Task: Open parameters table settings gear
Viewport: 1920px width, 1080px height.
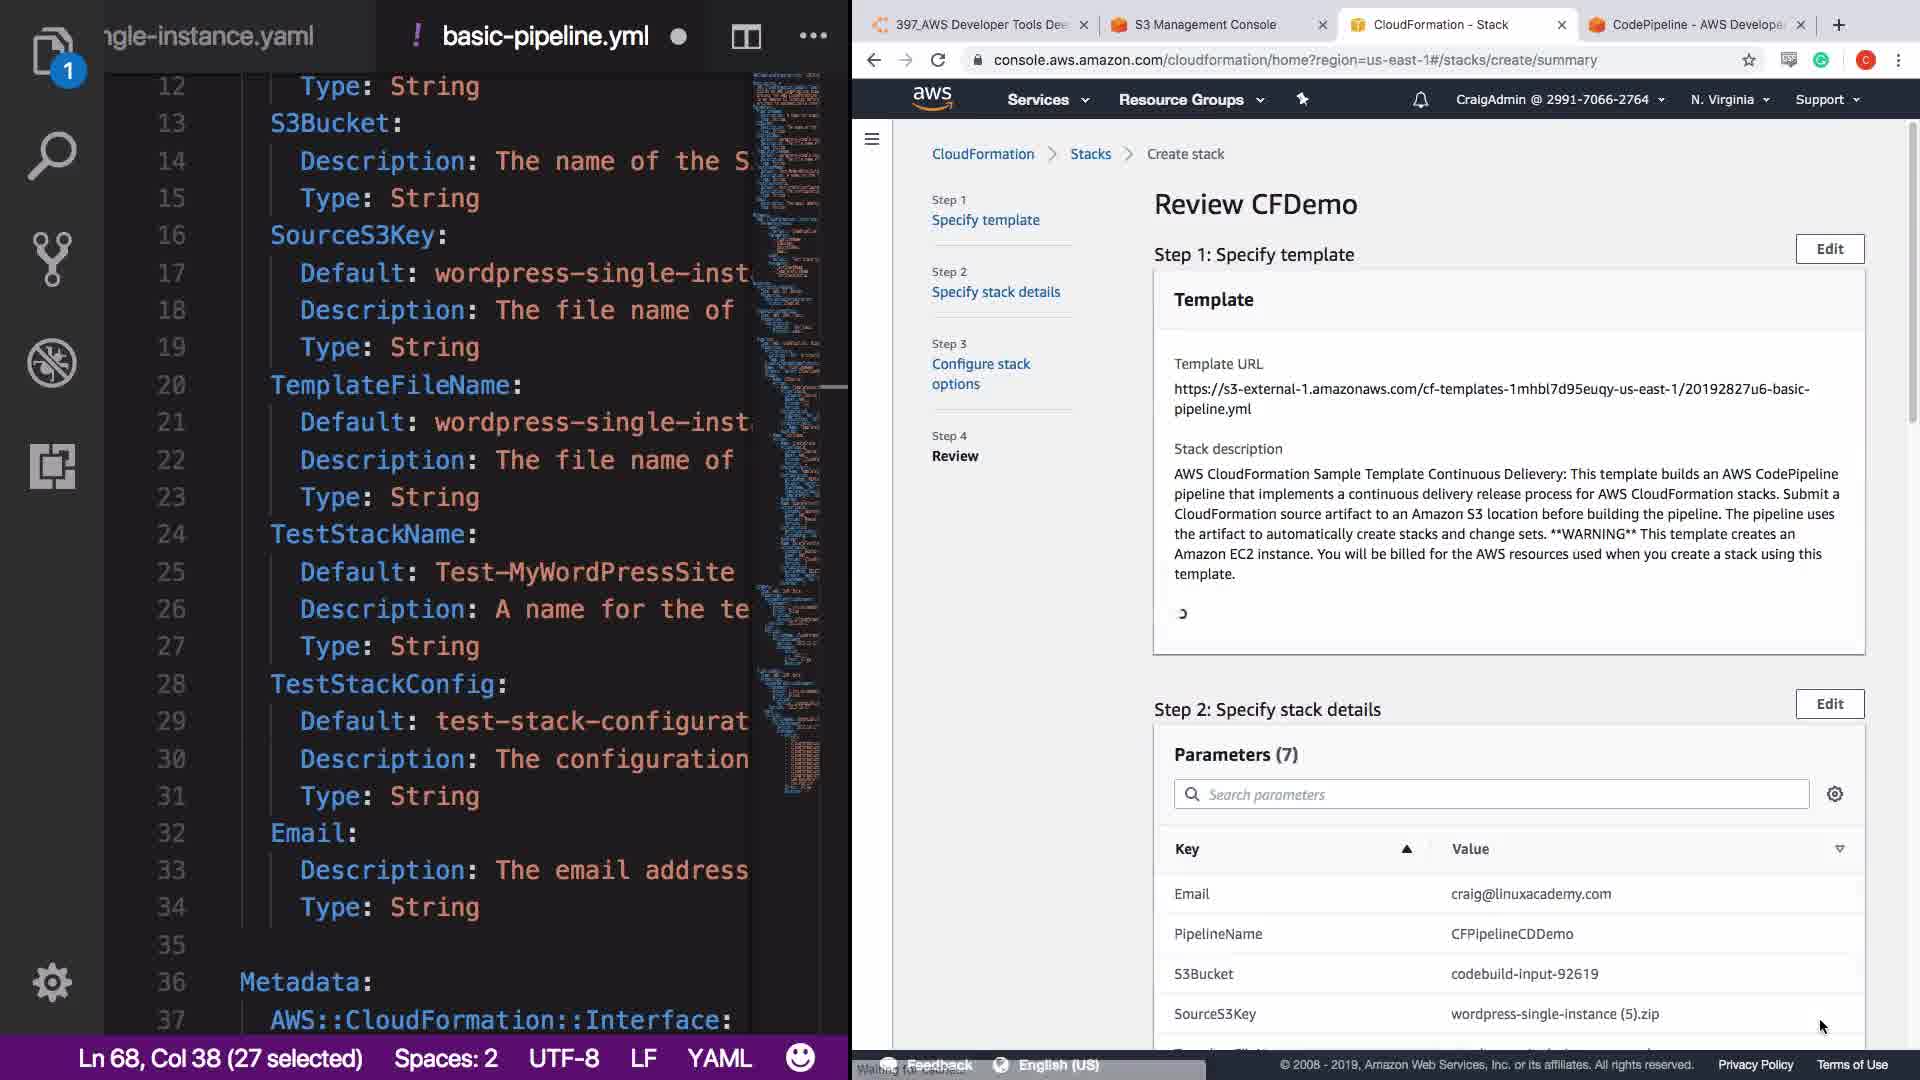Action: pos(1834,794)
